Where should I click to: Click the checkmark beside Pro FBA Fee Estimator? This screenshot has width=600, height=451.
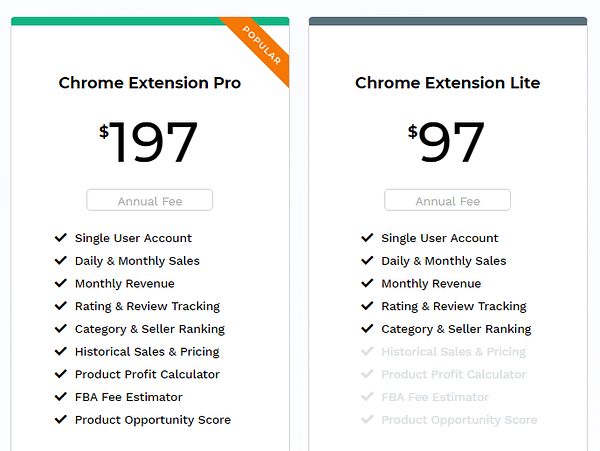[x=61, y=397]
